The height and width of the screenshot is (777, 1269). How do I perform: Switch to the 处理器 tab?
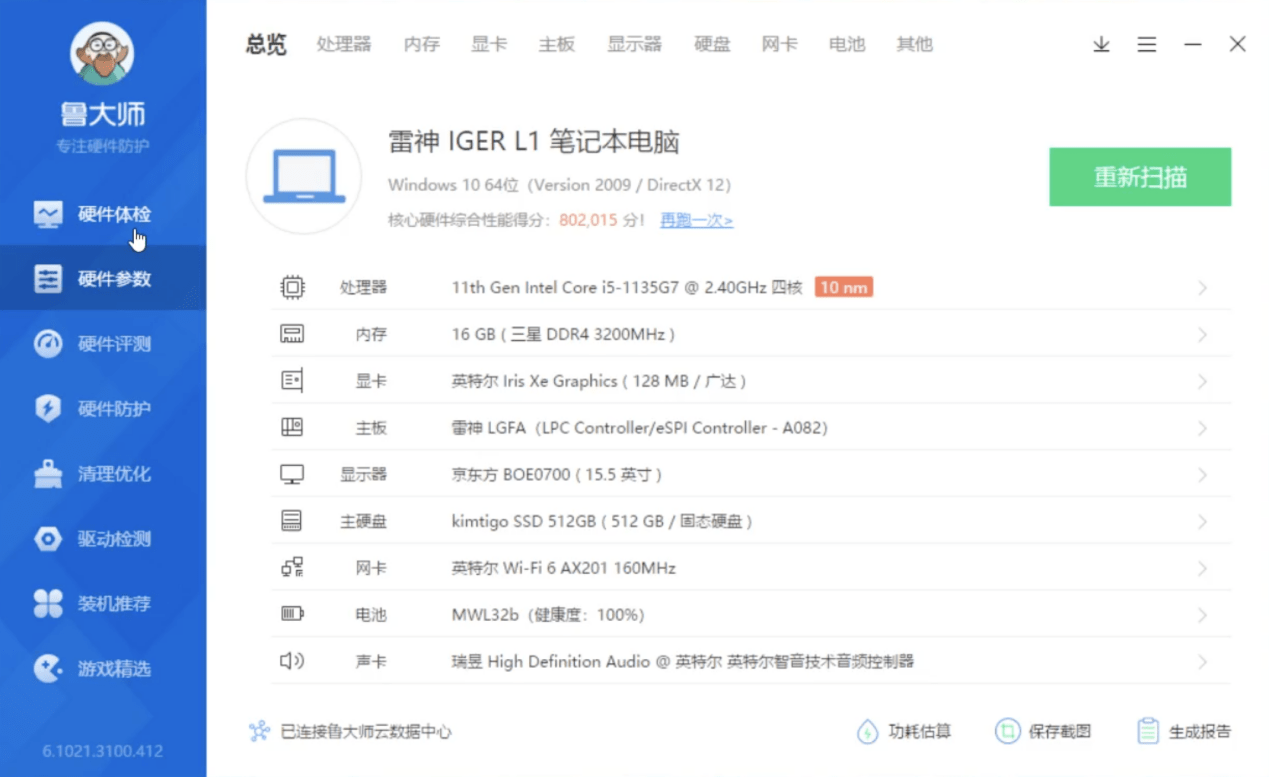344,44
